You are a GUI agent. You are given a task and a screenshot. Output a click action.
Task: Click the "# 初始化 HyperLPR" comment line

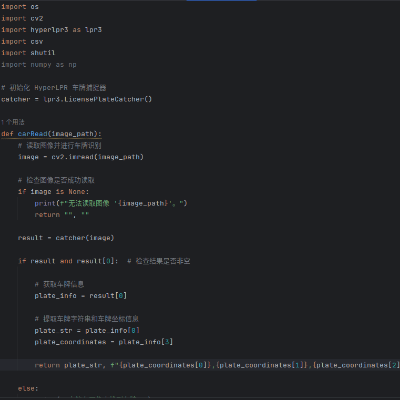pyautogui.click(x=54, y=88)
